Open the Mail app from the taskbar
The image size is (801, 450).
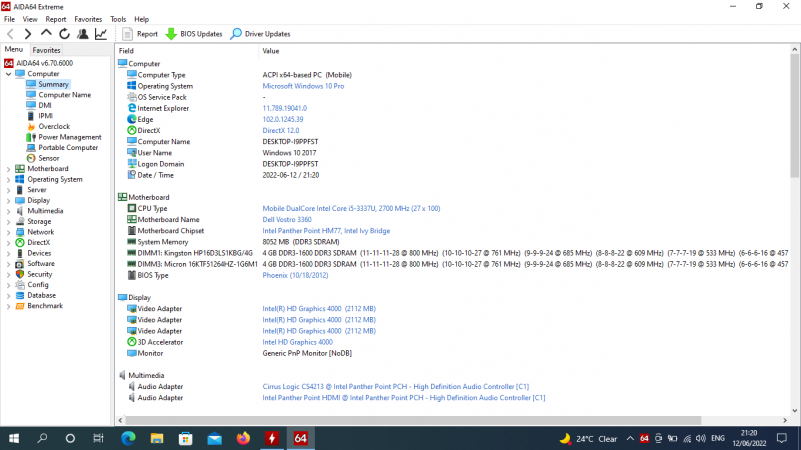click(215, 438)
